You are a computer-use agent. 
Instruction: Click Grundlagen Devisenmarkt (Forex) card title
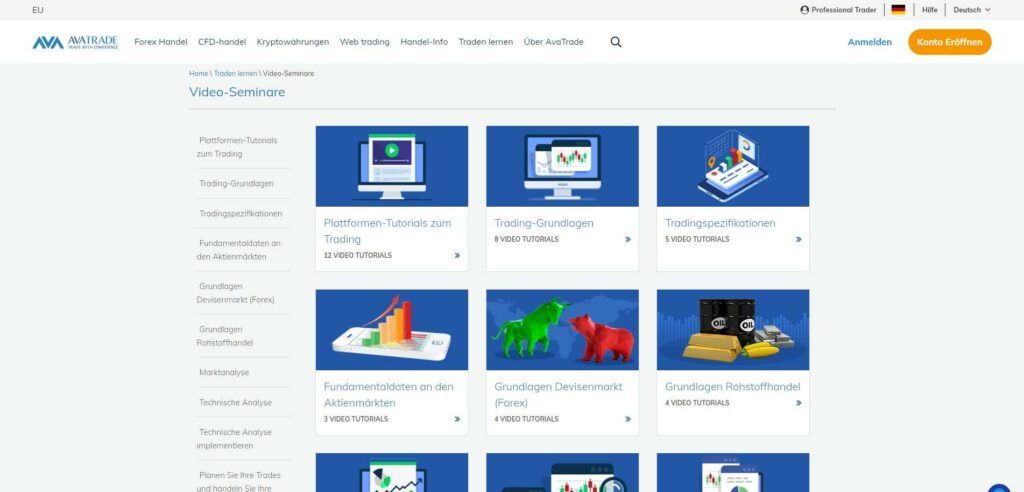558,395
